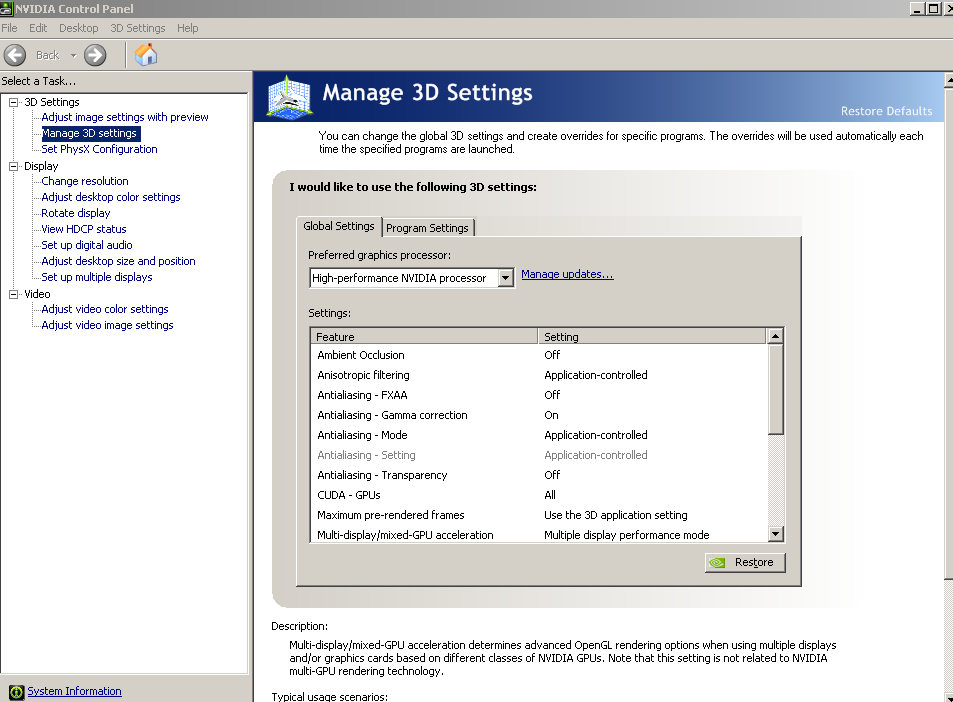Open Adjust video image settings
The width and height of the screenshot is (953, 702).
click(107, 325)
